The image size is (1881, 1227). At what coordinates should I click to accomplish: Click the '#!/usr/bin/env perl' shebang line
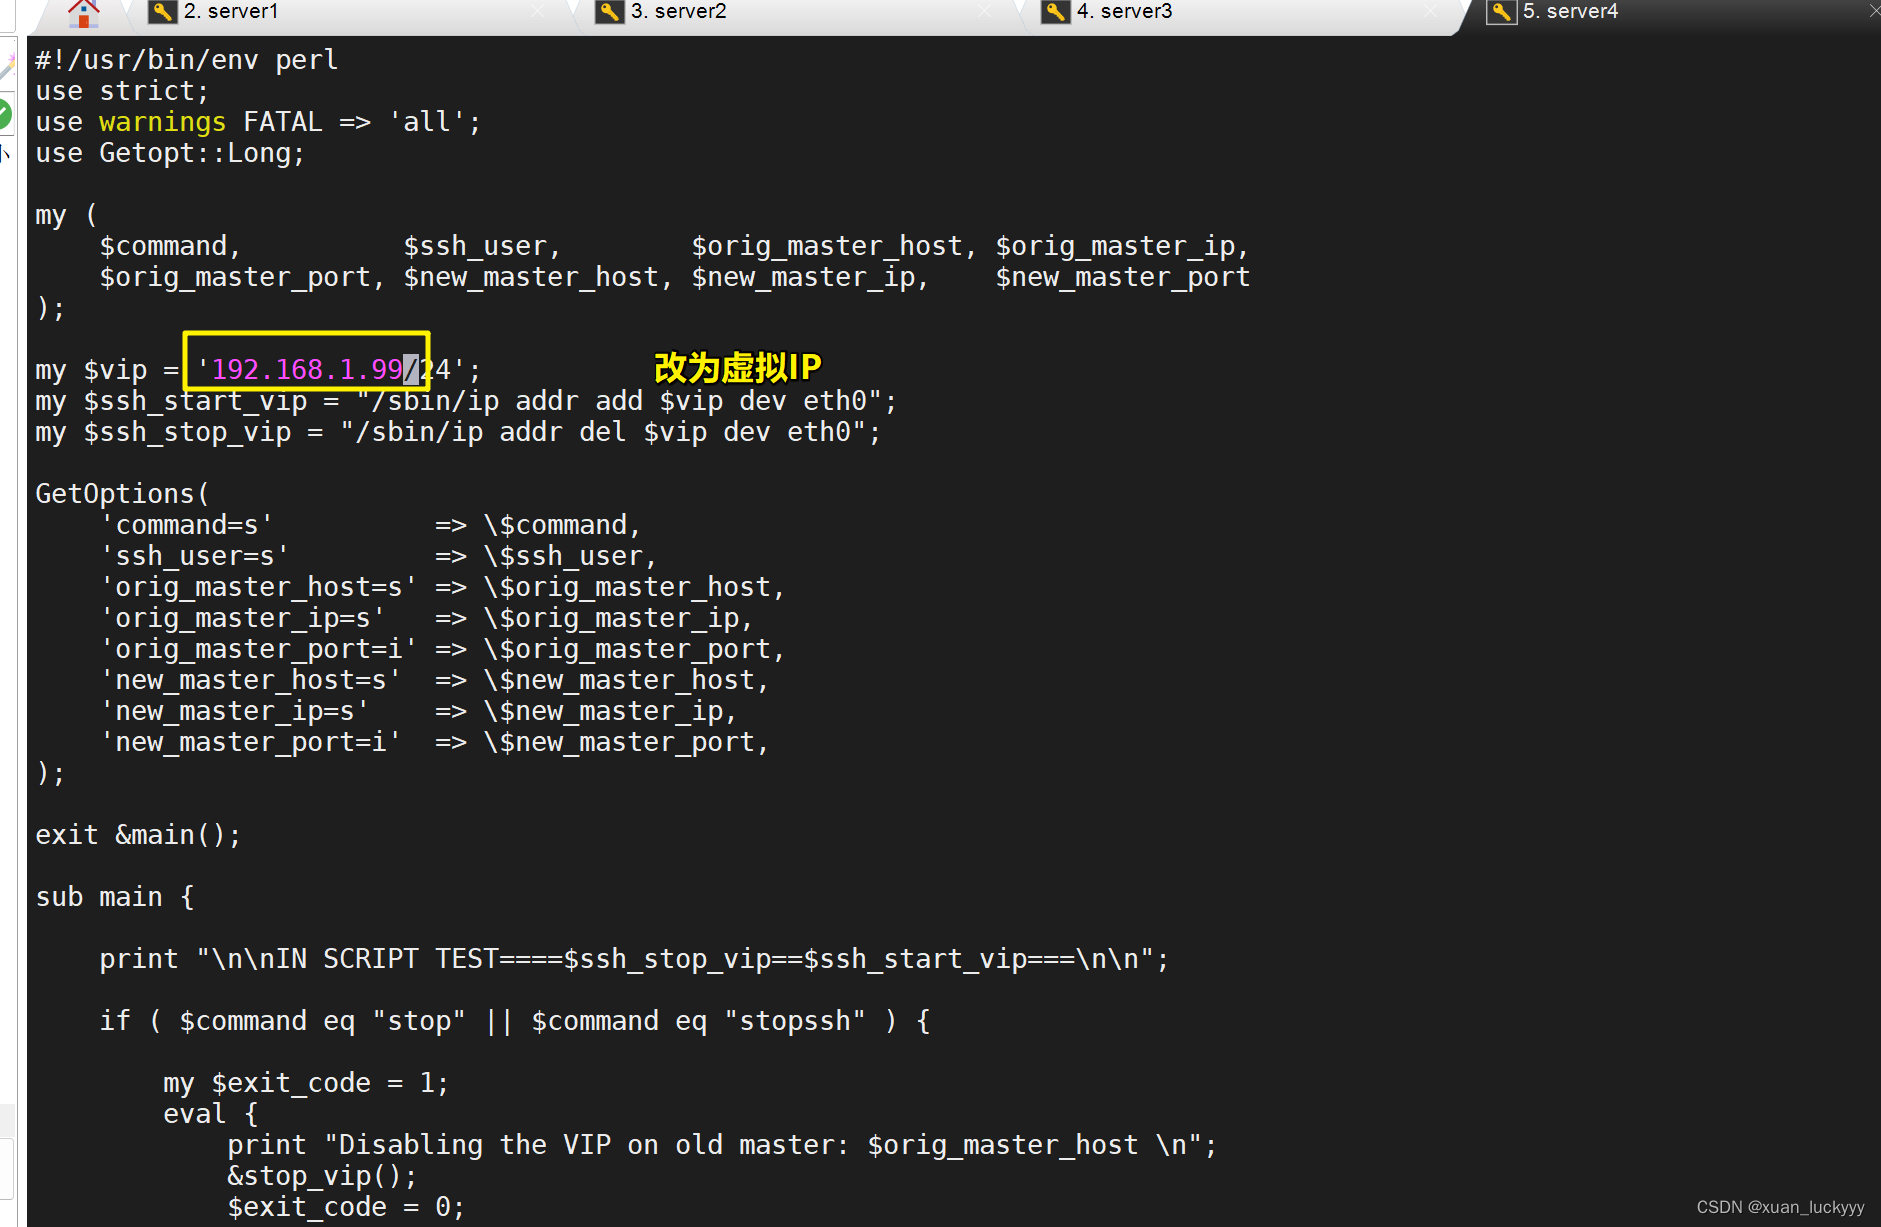click(187, 60)
